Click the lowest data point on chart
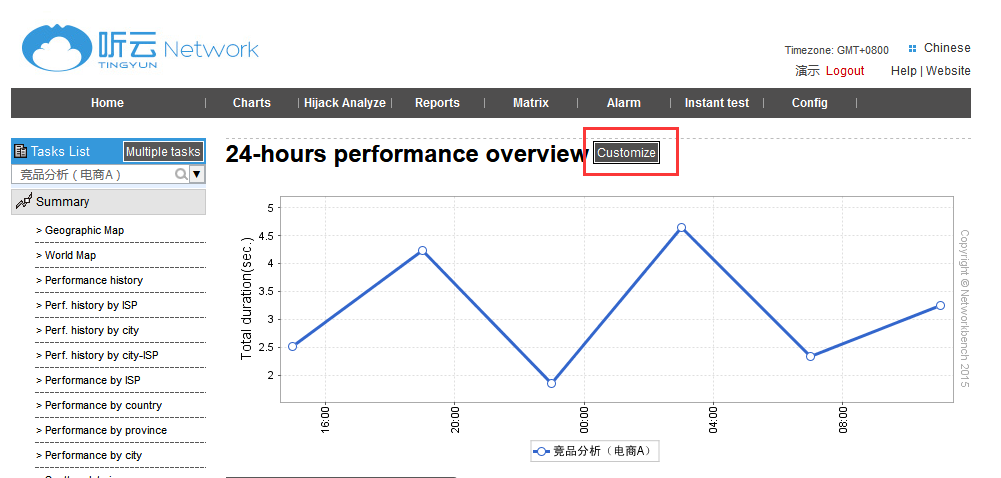The width and height of the screenshot is (1001, 478). [551, 383]
